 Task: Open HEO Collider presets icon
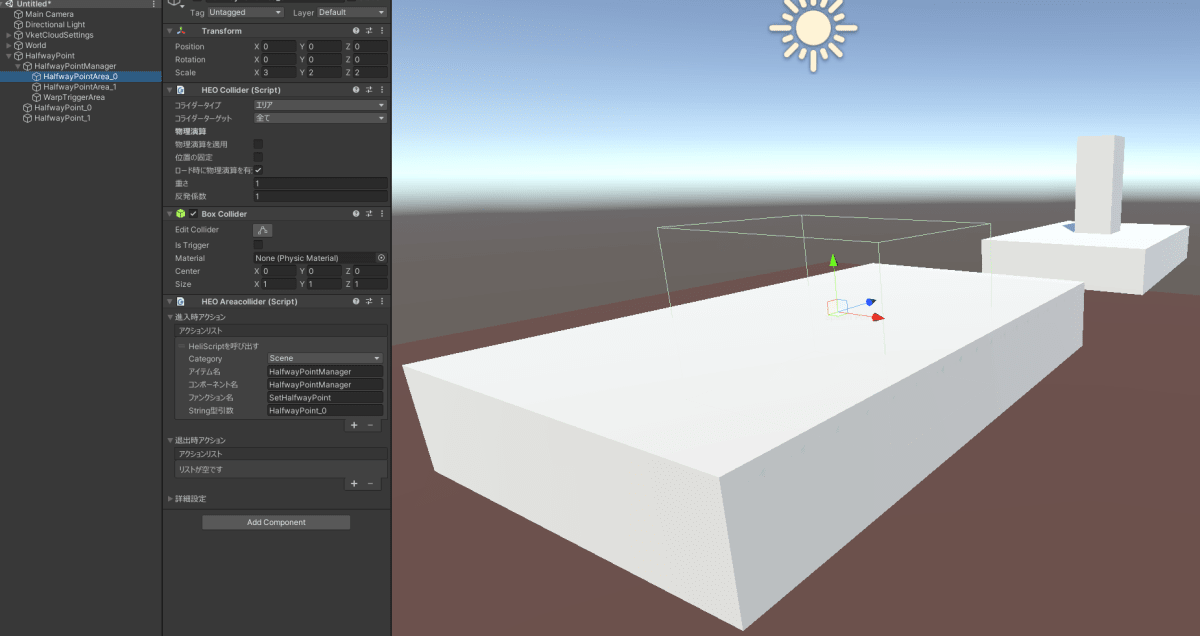[x=369, y=89]
